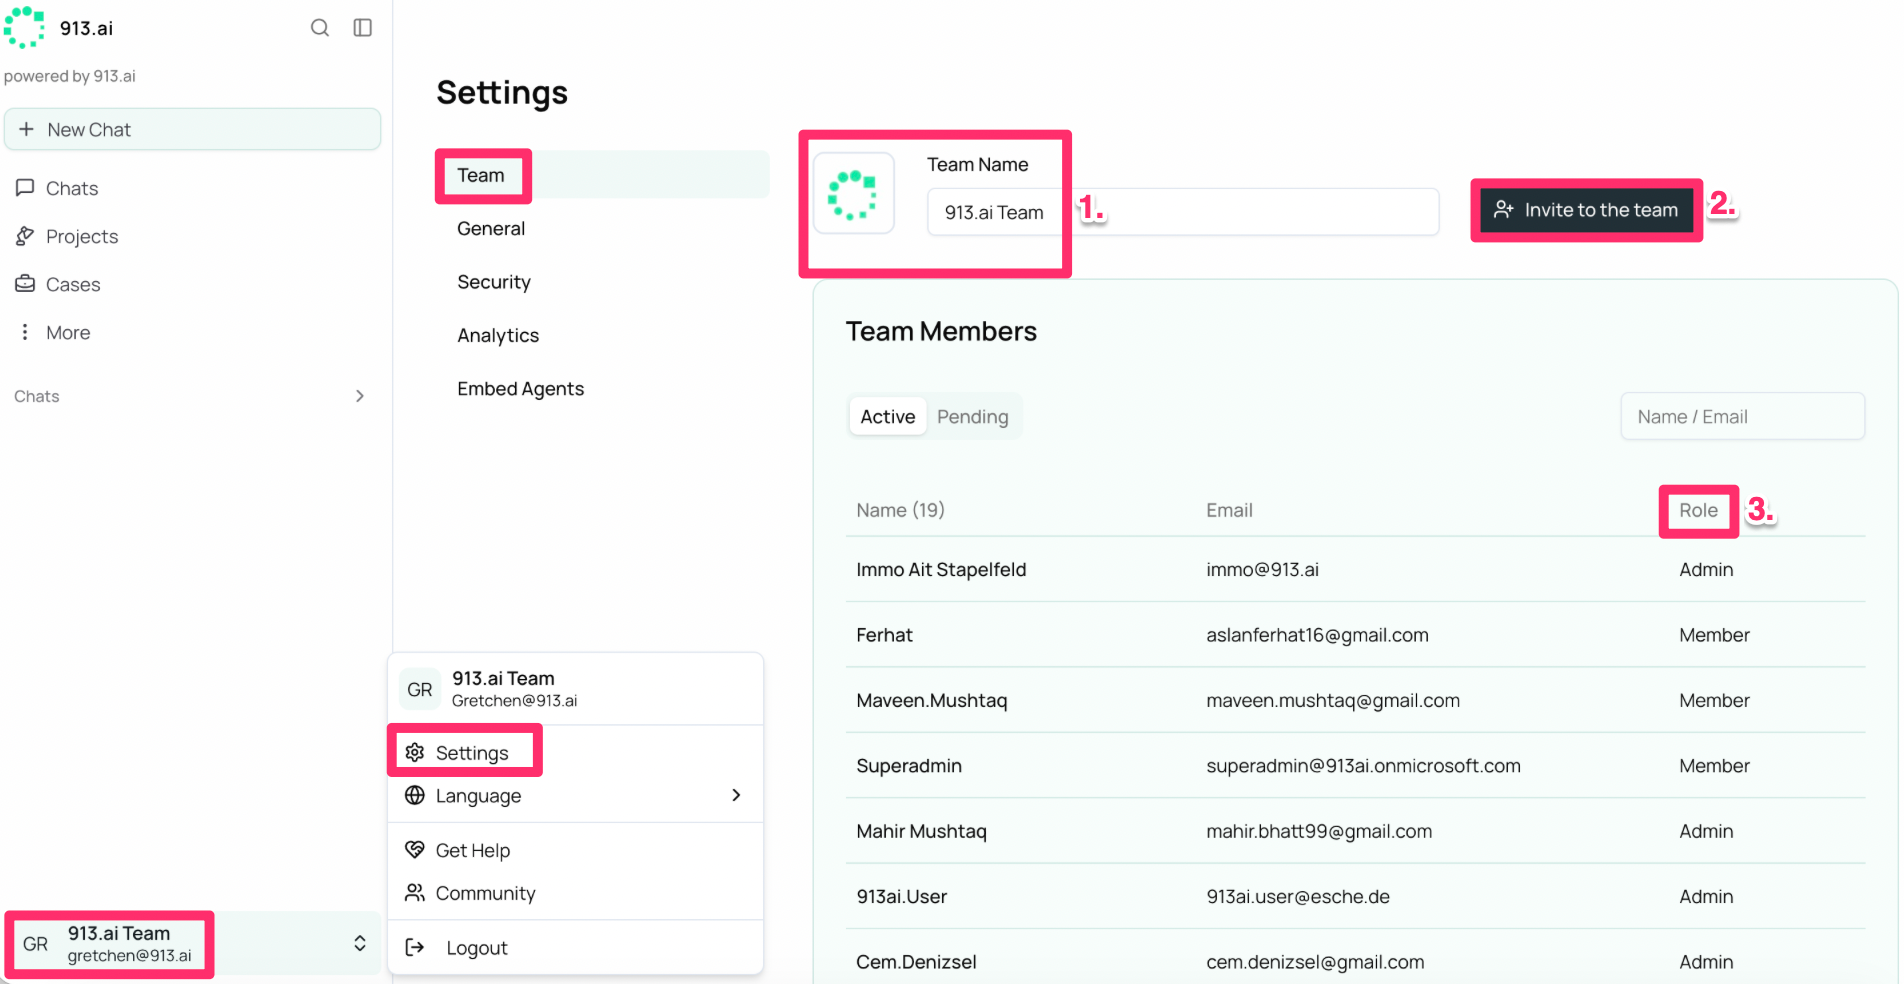Screen dimensions: 1904x984
Task: Select Maveen.Mushtaq name cell
Action: pos(931,700)
